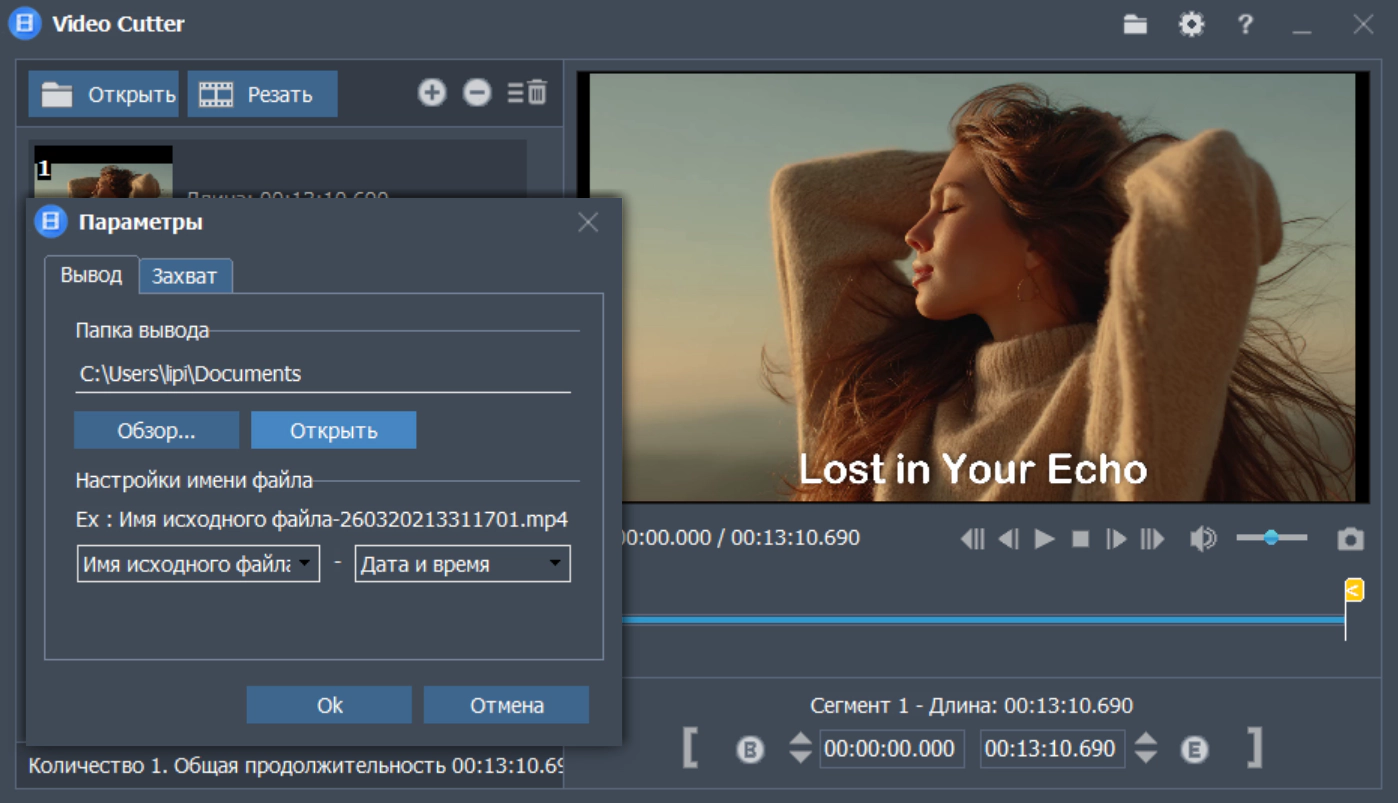This screenshot has width=1398, height=803.
Task: Set segment beginning with the B marker
Action: point(750,749)
